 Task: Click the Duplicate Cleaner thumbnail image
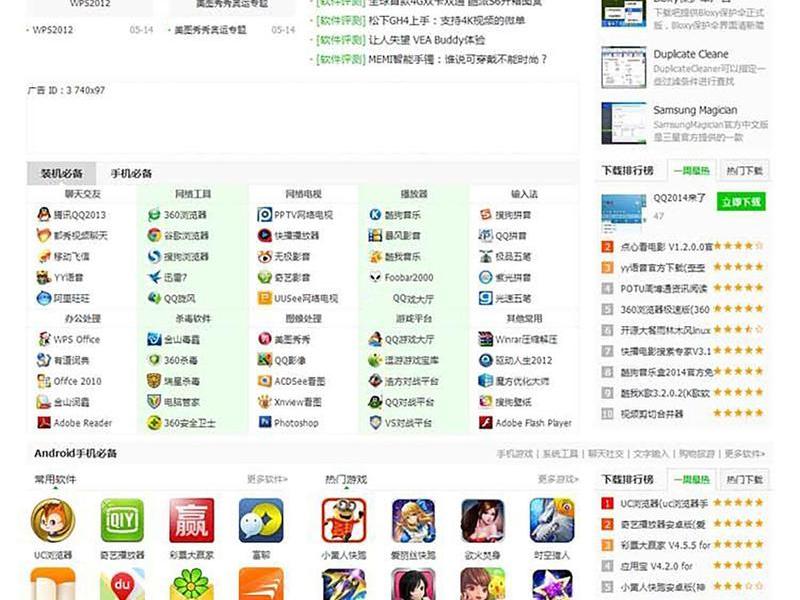[x=623, y=67]
